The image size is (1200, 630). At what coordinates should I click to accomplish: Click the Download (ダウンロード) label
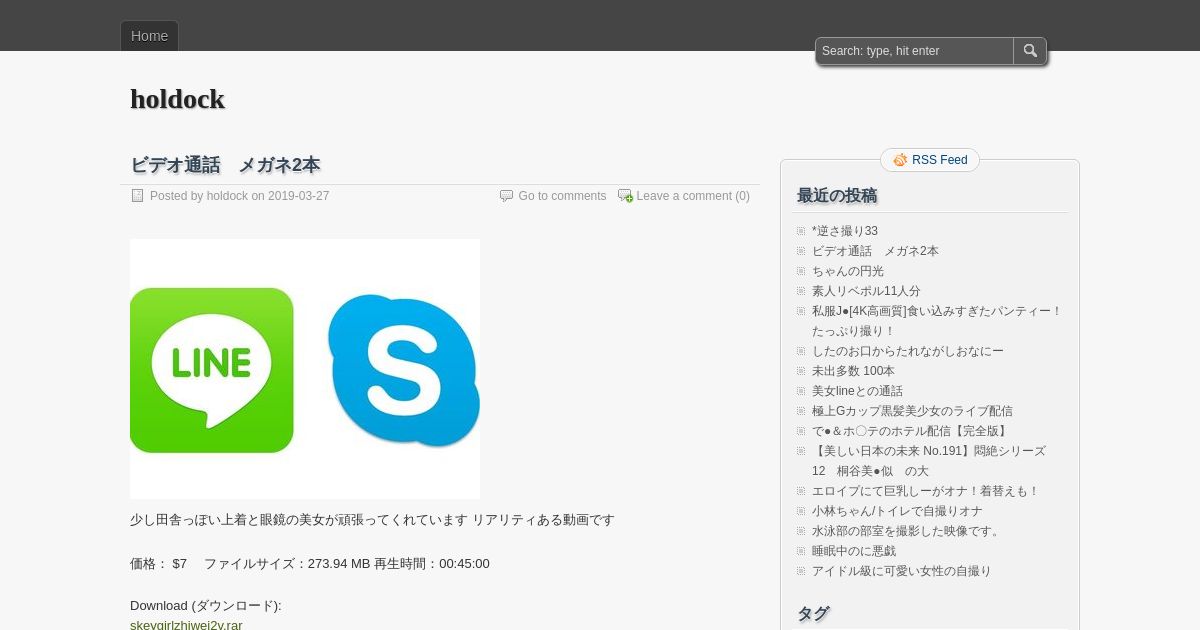[206, 606]
